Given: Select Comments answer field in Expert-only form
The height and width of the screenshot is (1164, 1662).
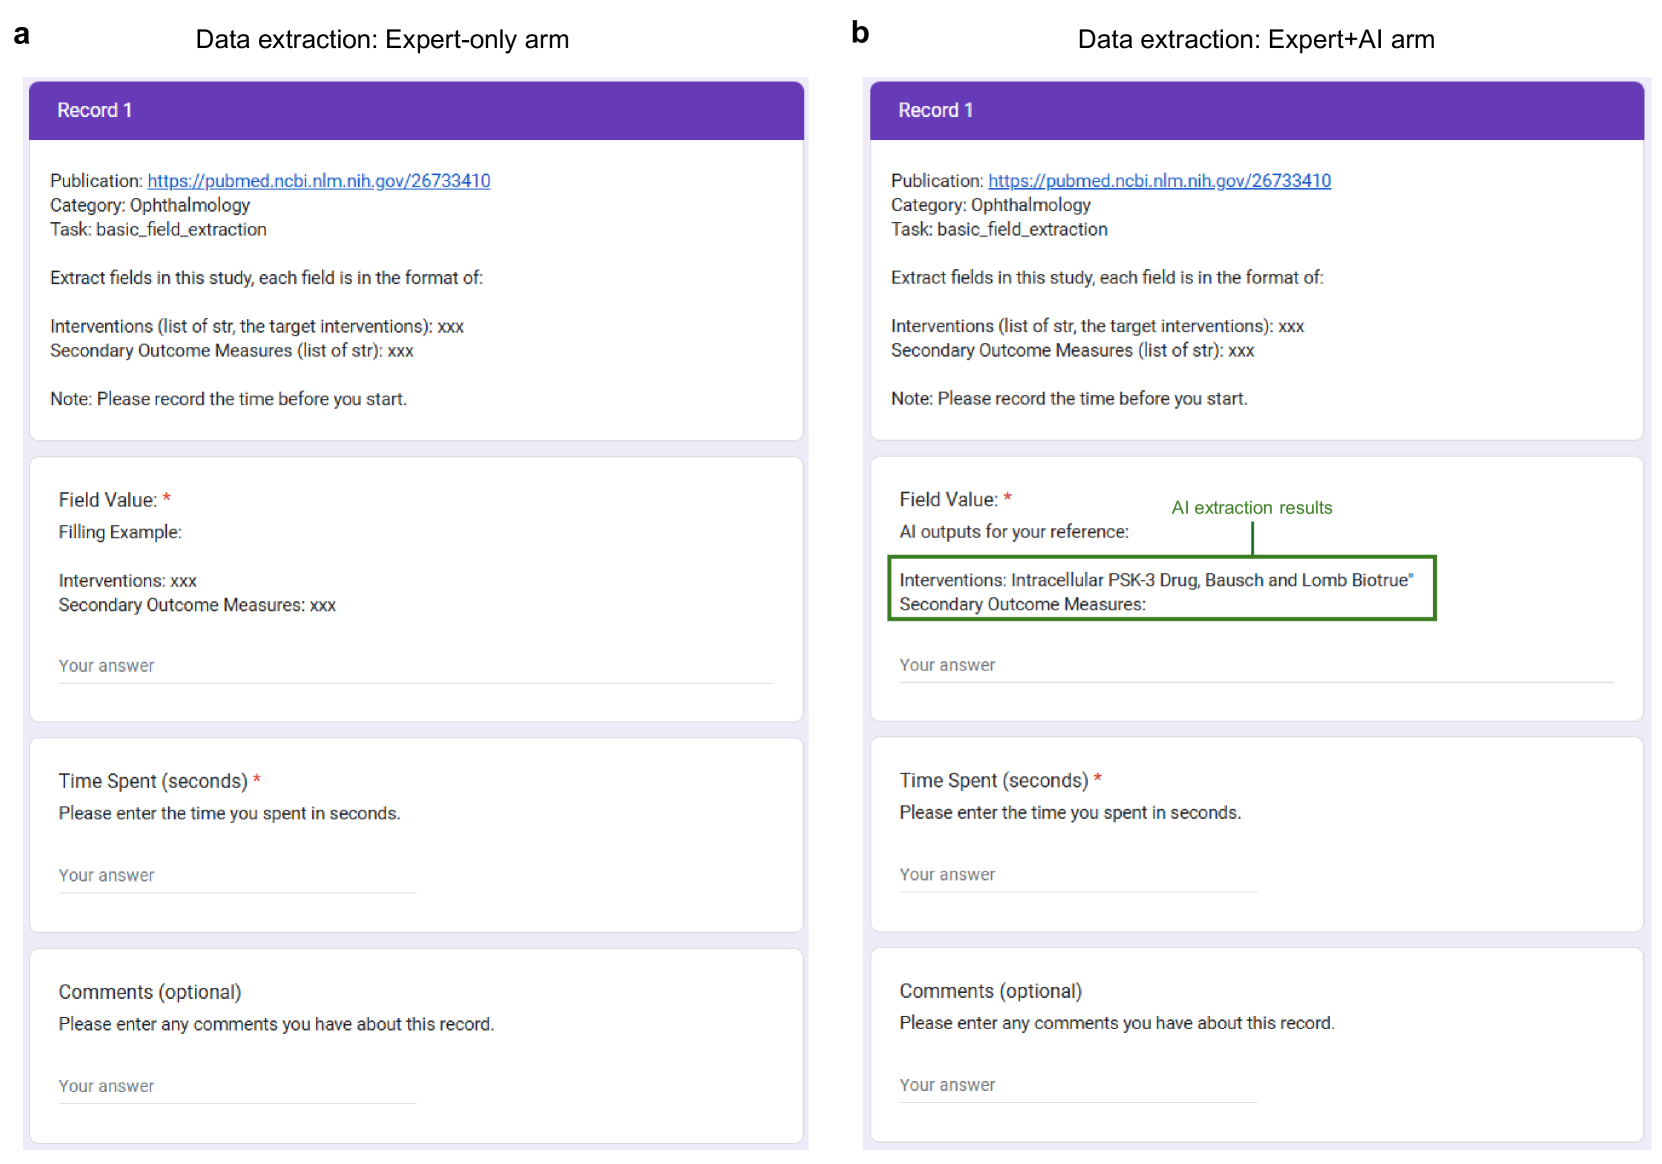Looking at the screenshot, I should (236, 1087).
